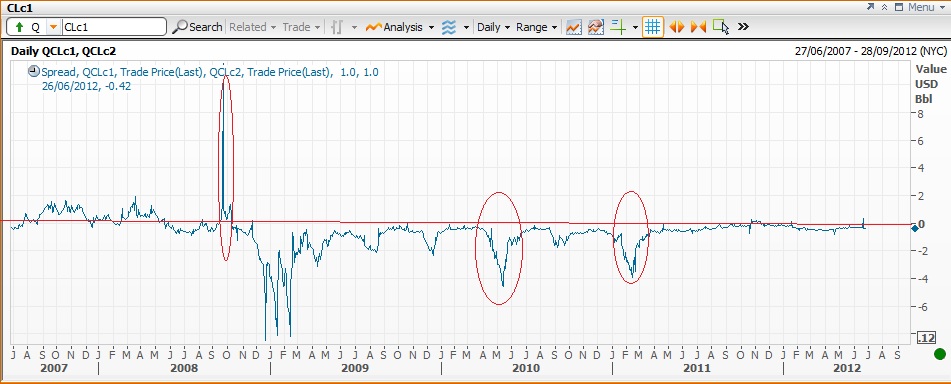Expand the chart type dropdown arrow
Viewport: 951px width, 384px height.
pyautogui.click(x=354, y=27)
